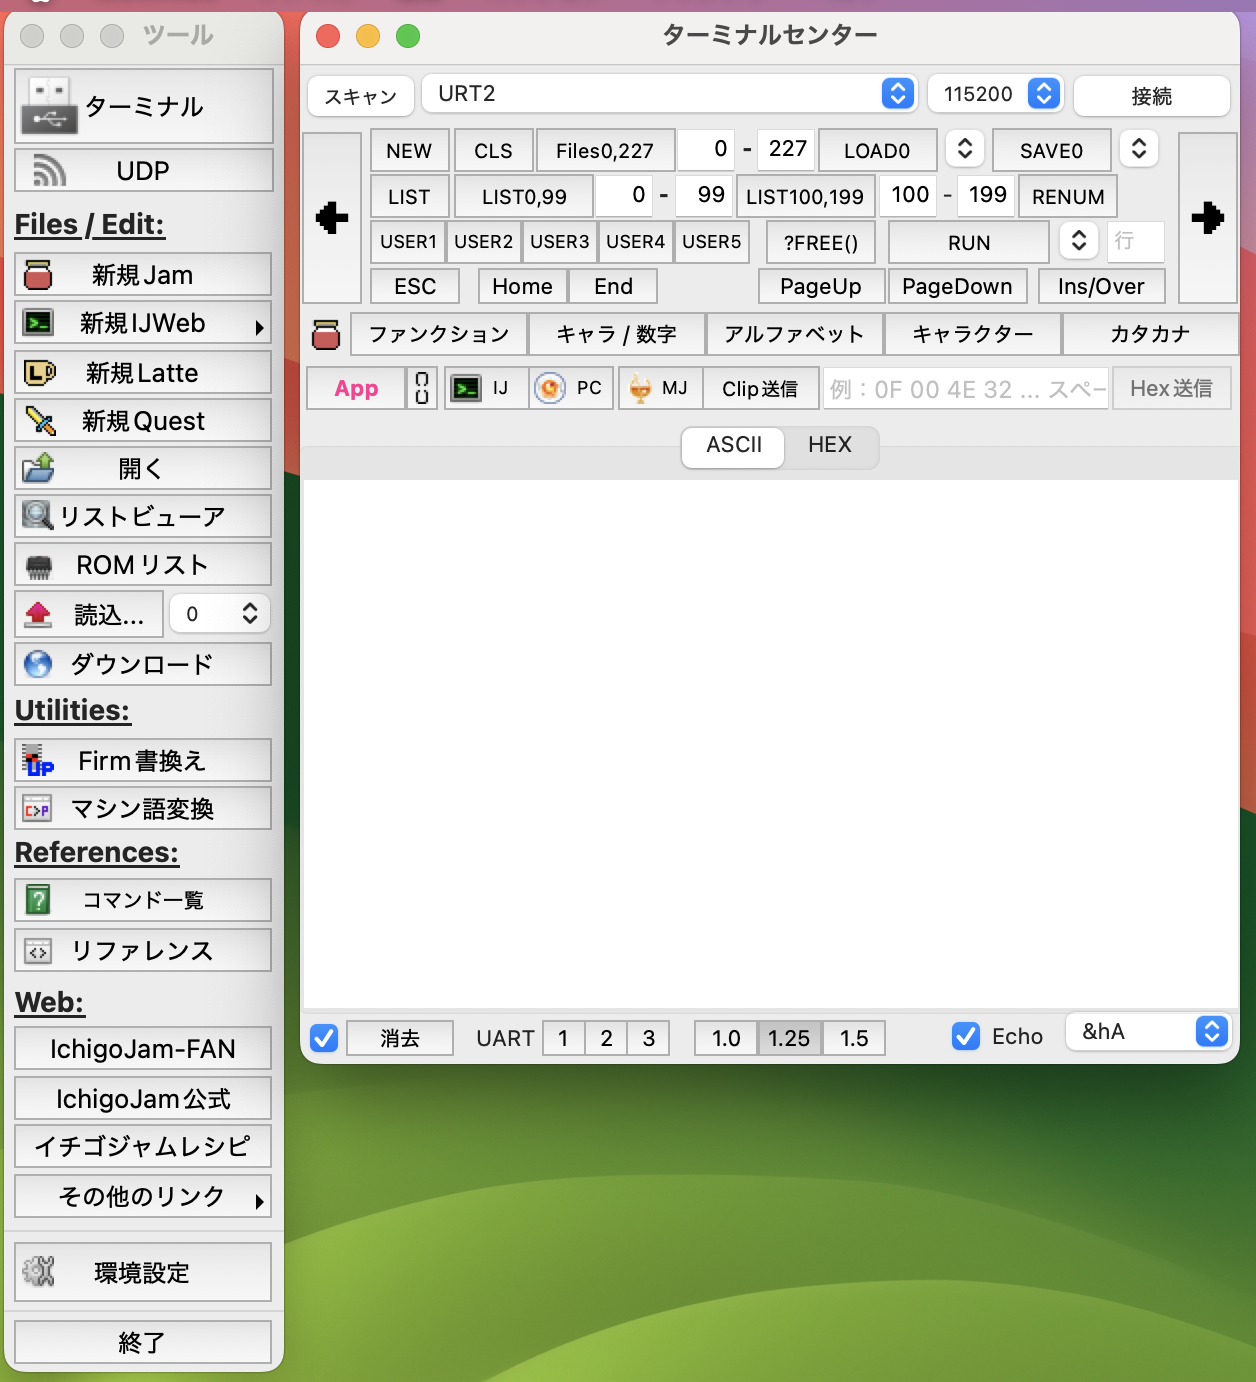
Task: Select the IJ send target icon
Action: click(486, 388)
